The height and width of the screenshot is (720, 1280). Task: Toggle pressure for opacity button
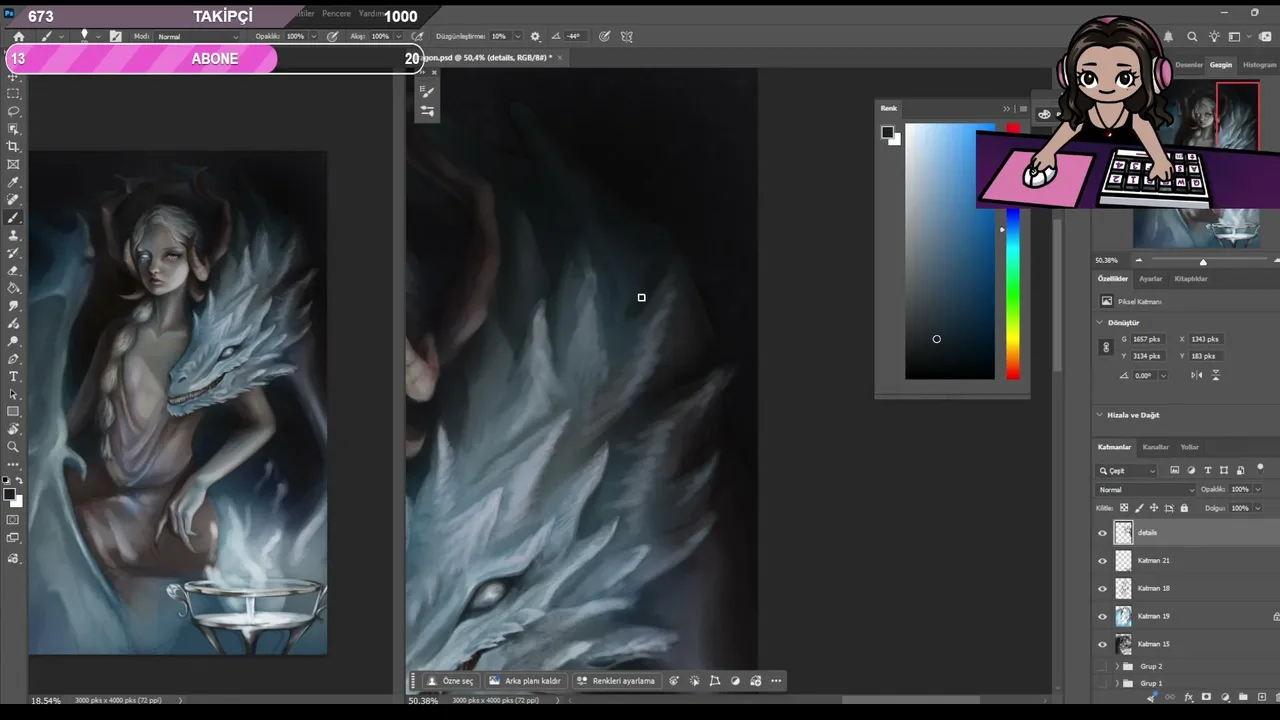pos(332,36)
